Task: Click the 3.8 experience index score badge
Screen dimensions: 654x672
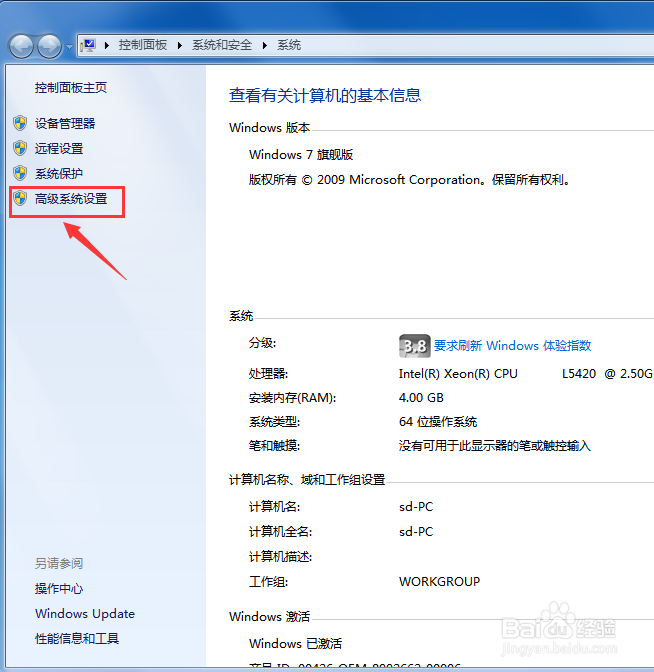Action: 414,346
